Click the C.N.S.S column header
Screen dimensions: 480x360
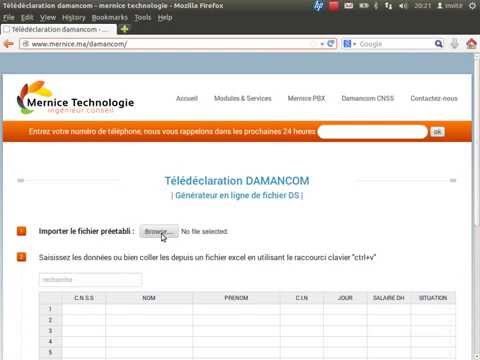click(x=84, y=298)
